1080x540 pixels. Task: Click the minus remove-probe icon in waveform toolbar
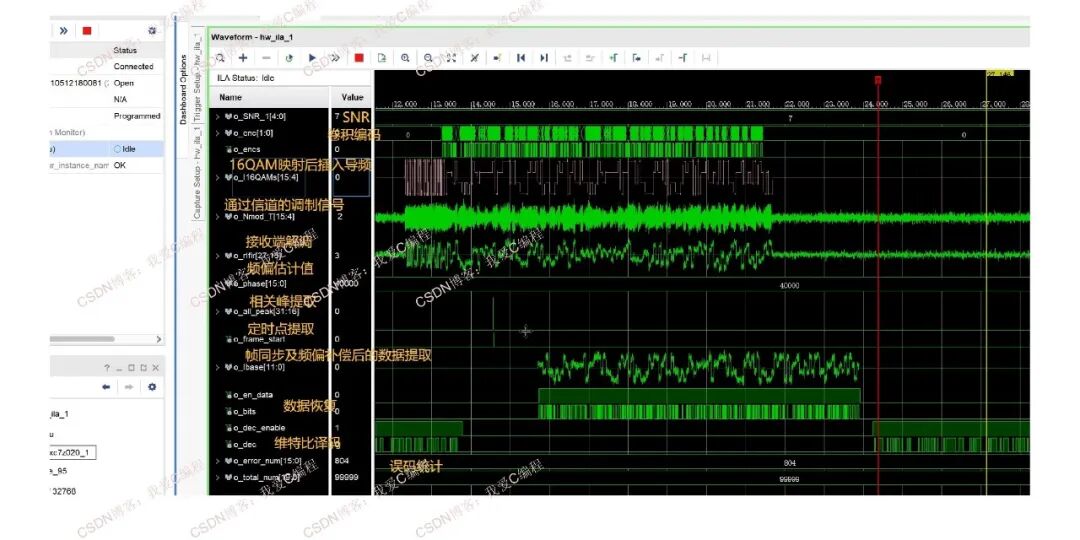[267, 58]
